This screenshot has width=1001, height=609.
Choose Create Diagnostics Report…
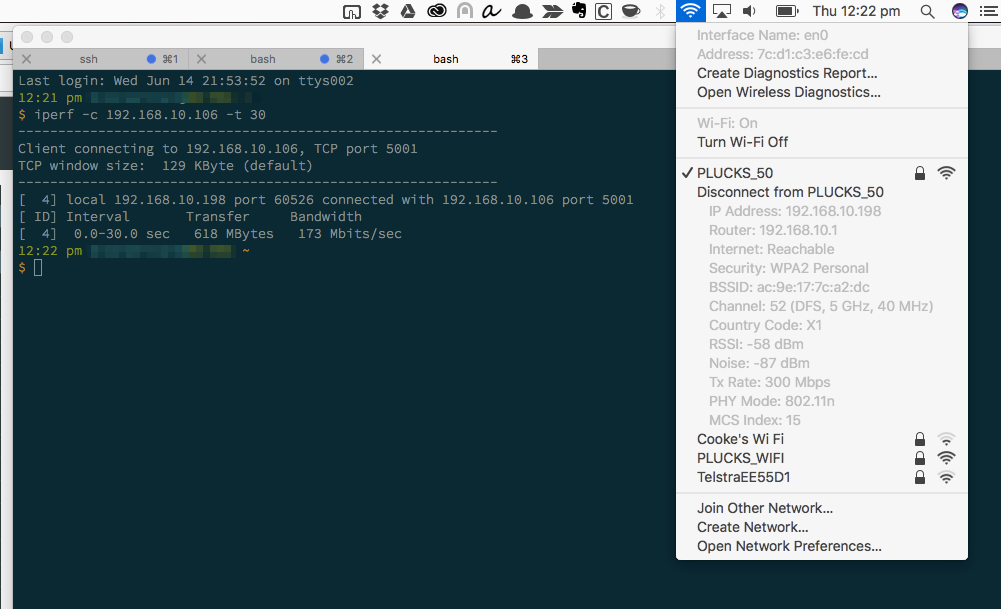click(x=787, y=73)
